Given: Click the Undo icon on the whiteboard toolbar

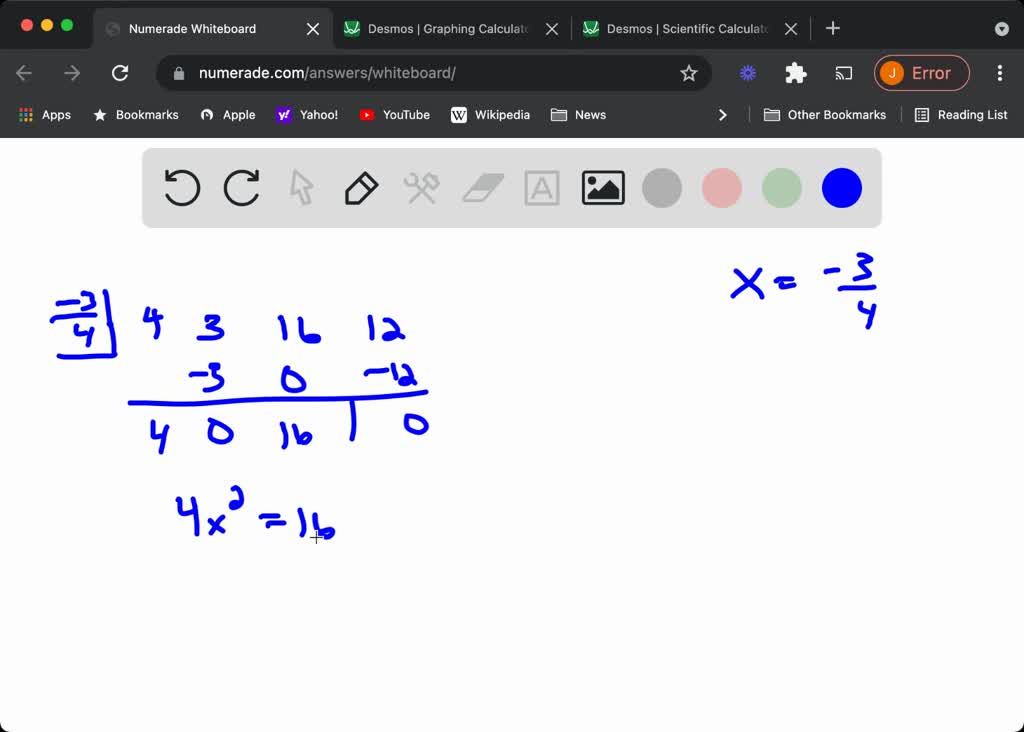Looking at the screenshot, I should (x=181, y=187).
